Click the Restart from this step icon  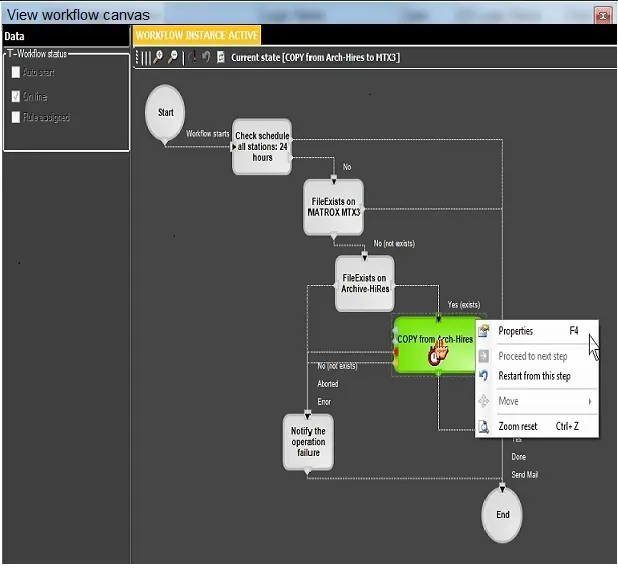(x=484, y=376)
